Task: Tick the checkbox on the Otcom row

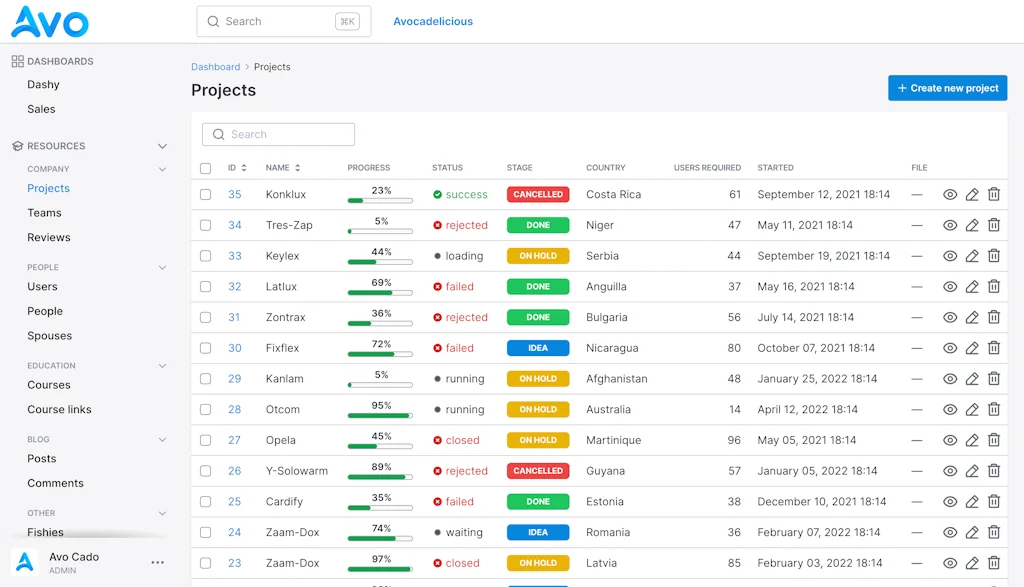Action: pos(206,409)
